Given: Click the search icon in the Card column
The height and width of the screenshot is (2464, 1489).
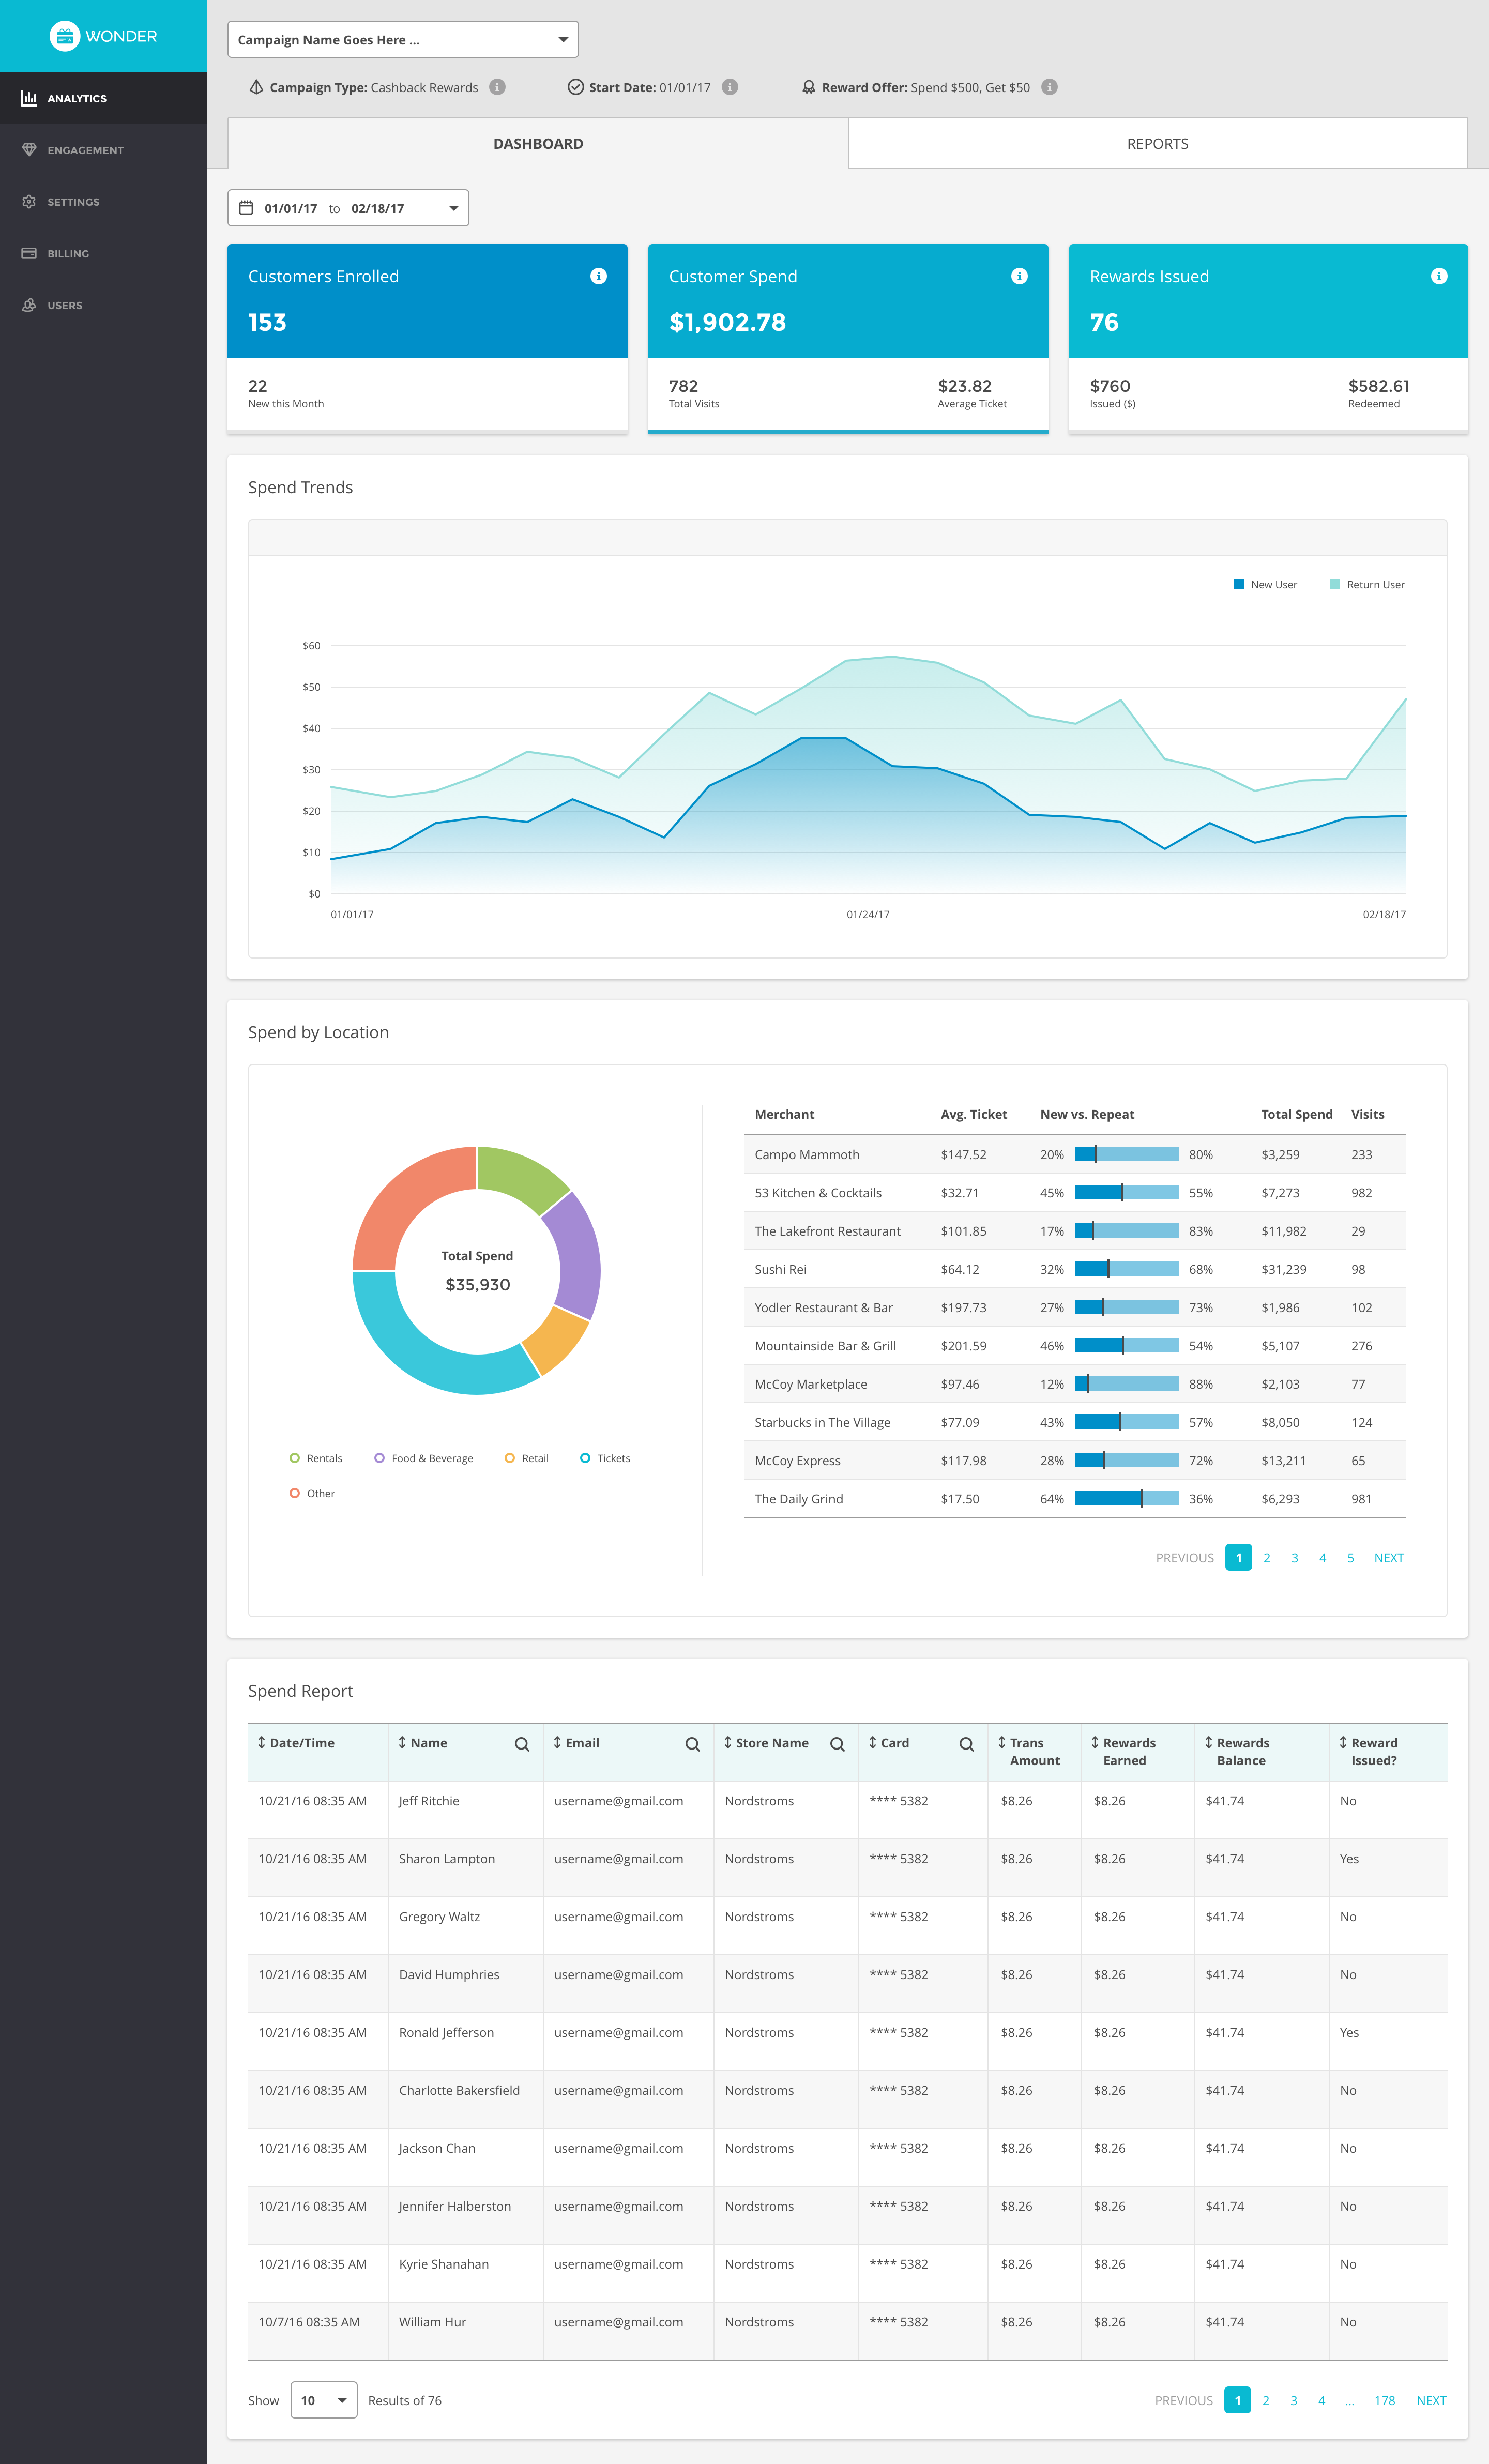Looking at the screenshot, I should (966, 1743).
